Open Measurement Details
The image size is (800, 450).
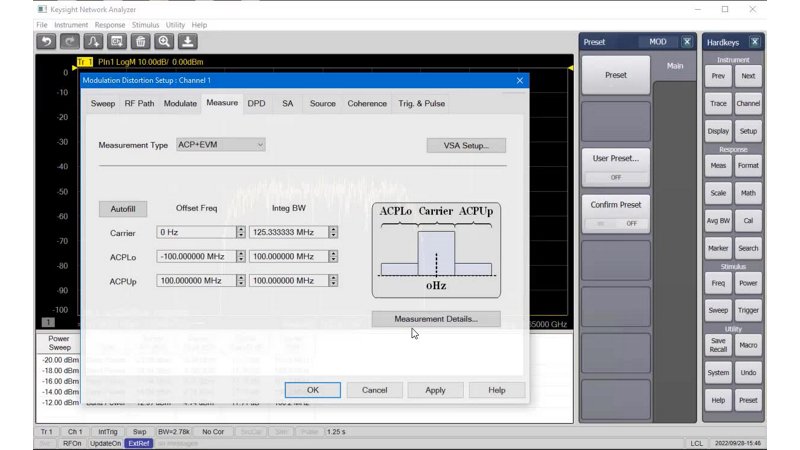[x=436, y=319]
